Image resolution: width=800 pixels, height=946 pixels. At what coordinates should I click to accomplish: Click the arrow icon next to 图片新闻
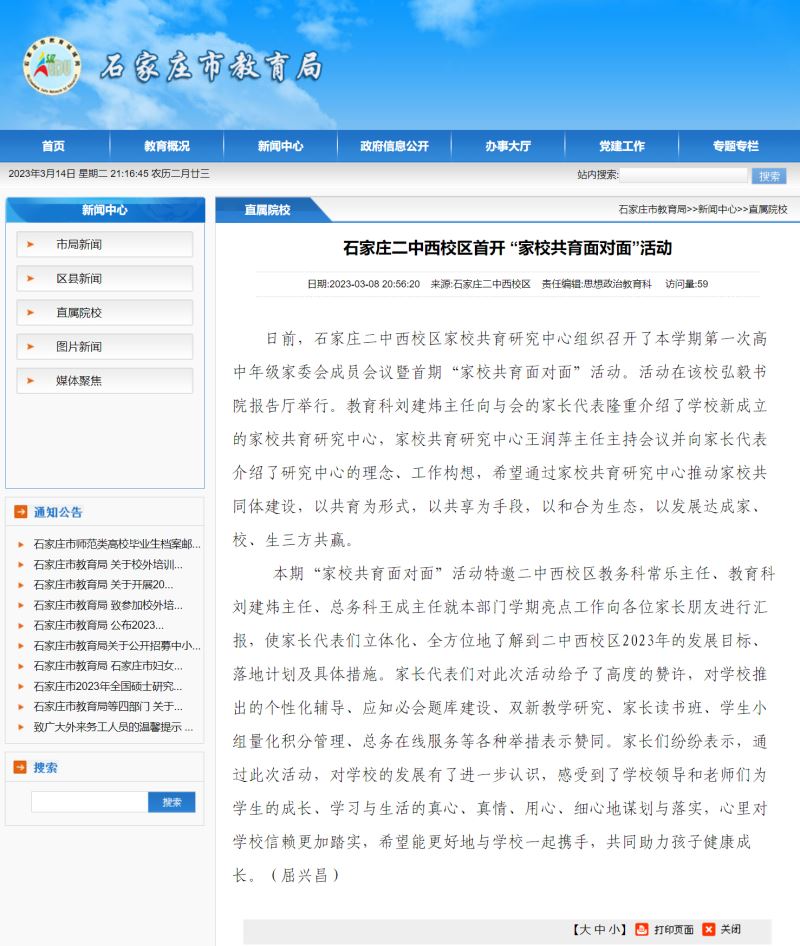coord(31,347)
